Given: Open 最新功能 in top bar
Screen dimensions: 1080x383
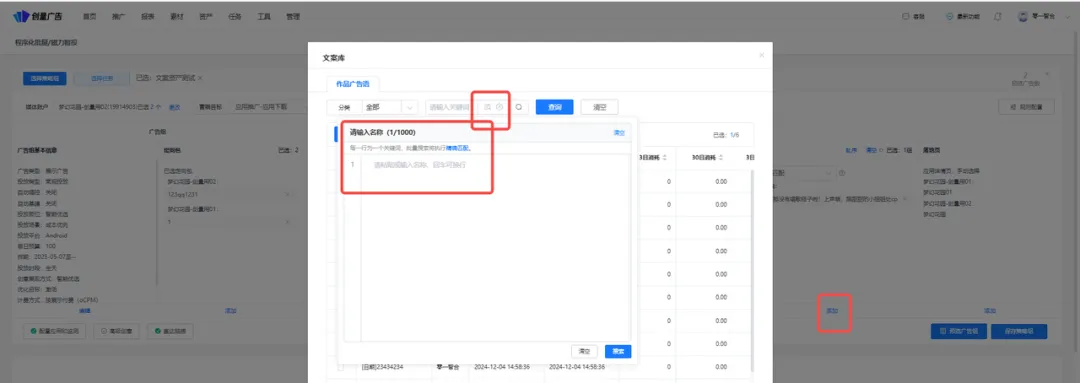Looking at the screenshot, I should pos(963,17).
